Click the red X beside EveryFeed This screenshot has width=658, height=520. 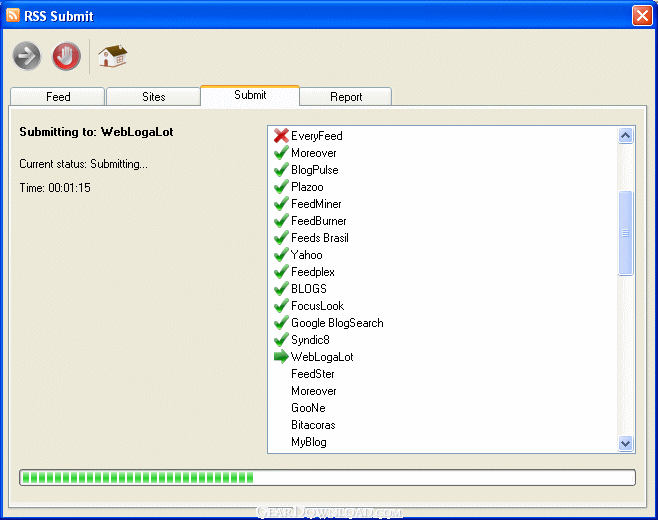[x=281, y=136]
